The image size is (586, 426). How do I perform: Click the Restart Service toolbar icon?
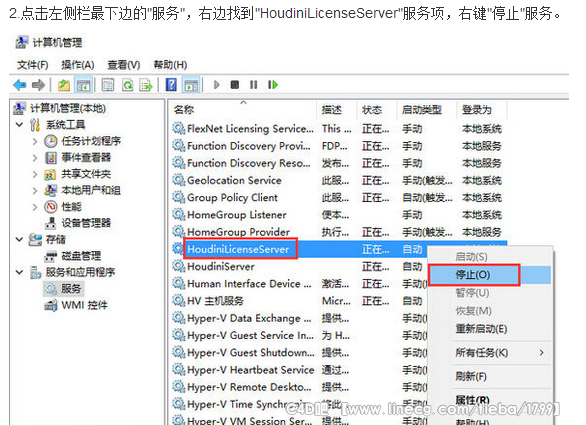(273, 85)
